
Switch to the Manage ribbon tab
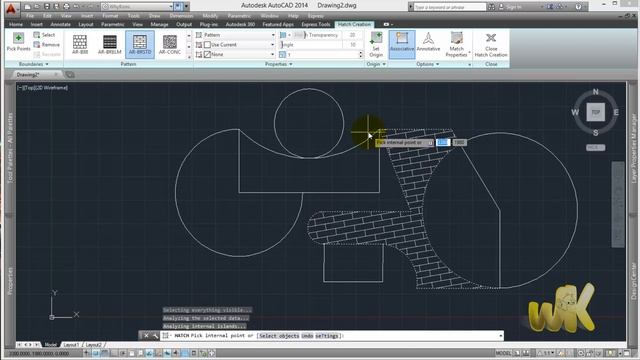159,24
